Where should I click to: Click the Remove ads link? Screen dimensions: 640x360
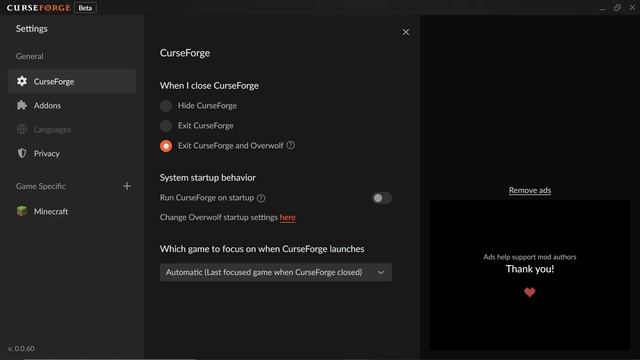(x=530, y=190)
